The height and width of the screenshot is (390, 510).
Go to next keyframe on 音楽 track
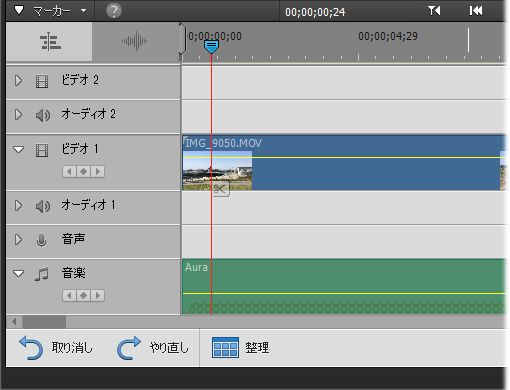coord(98,295)
